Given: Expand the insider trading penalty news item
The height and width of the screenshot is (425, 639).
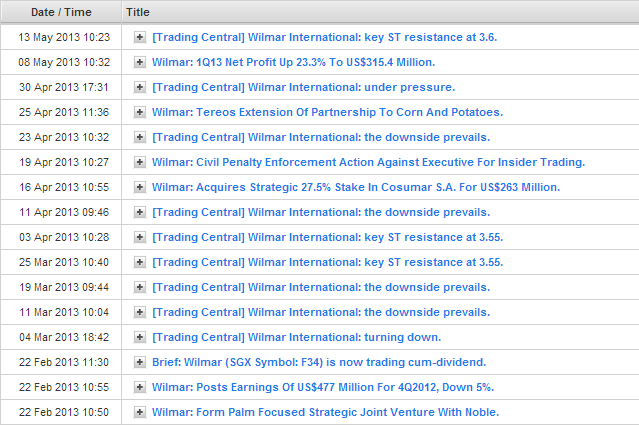Looking at the screenshot, I should tap(140, 162).
